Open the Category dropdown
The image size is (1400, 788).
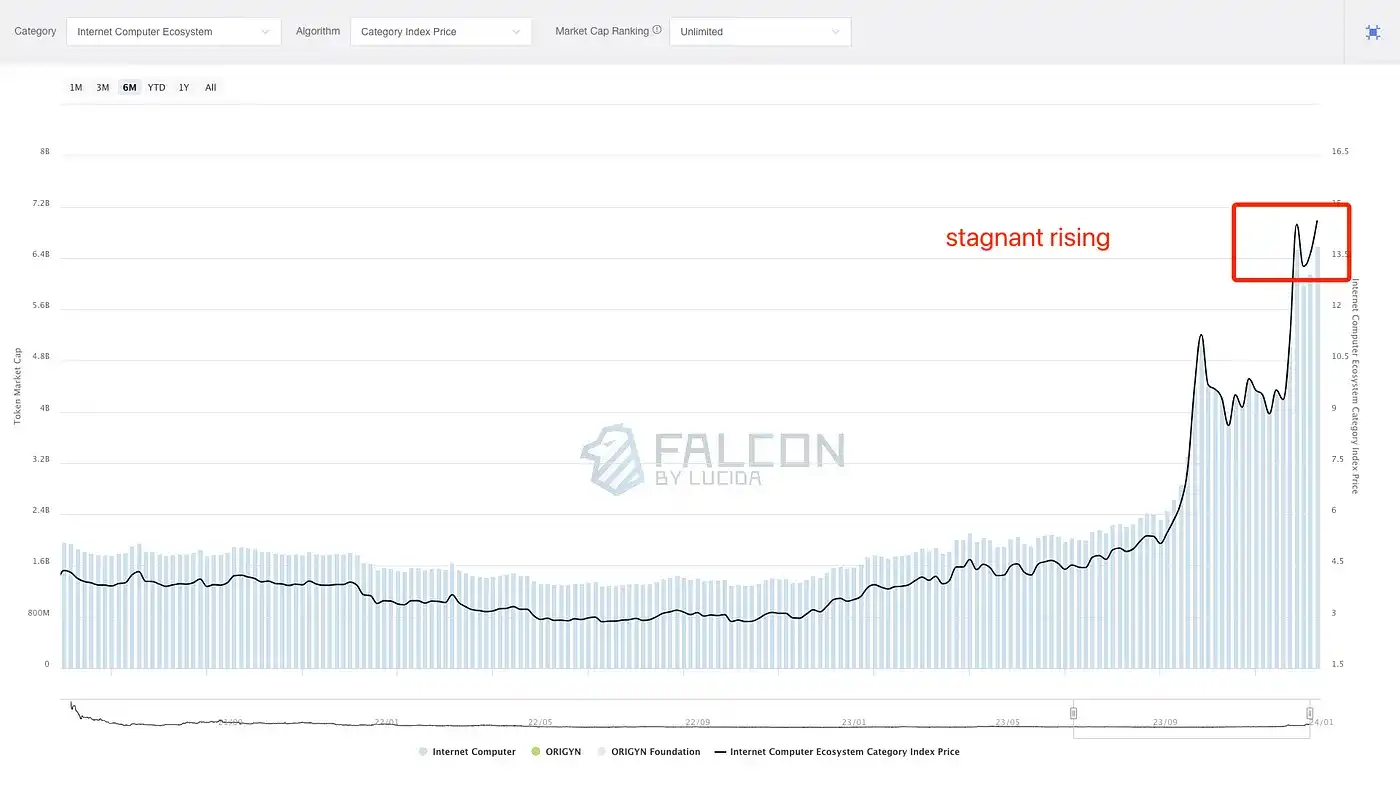click(173, 32)
